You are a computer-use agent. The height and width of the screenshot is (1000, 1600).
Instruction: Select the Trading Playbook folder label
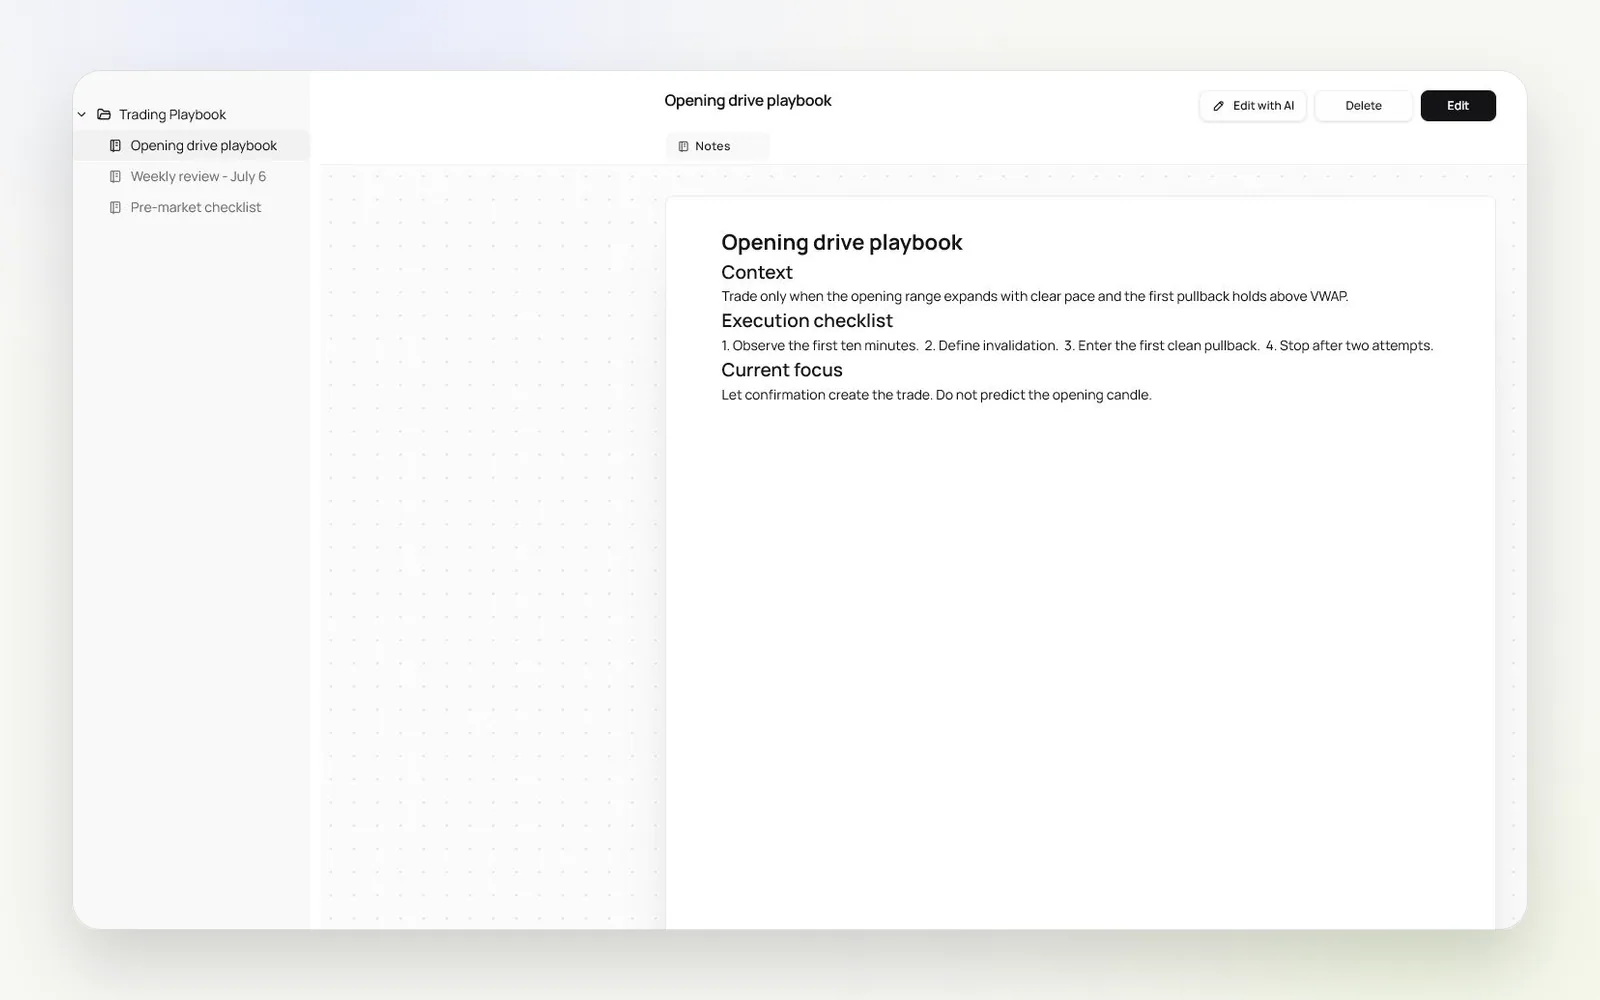point(172,114)
